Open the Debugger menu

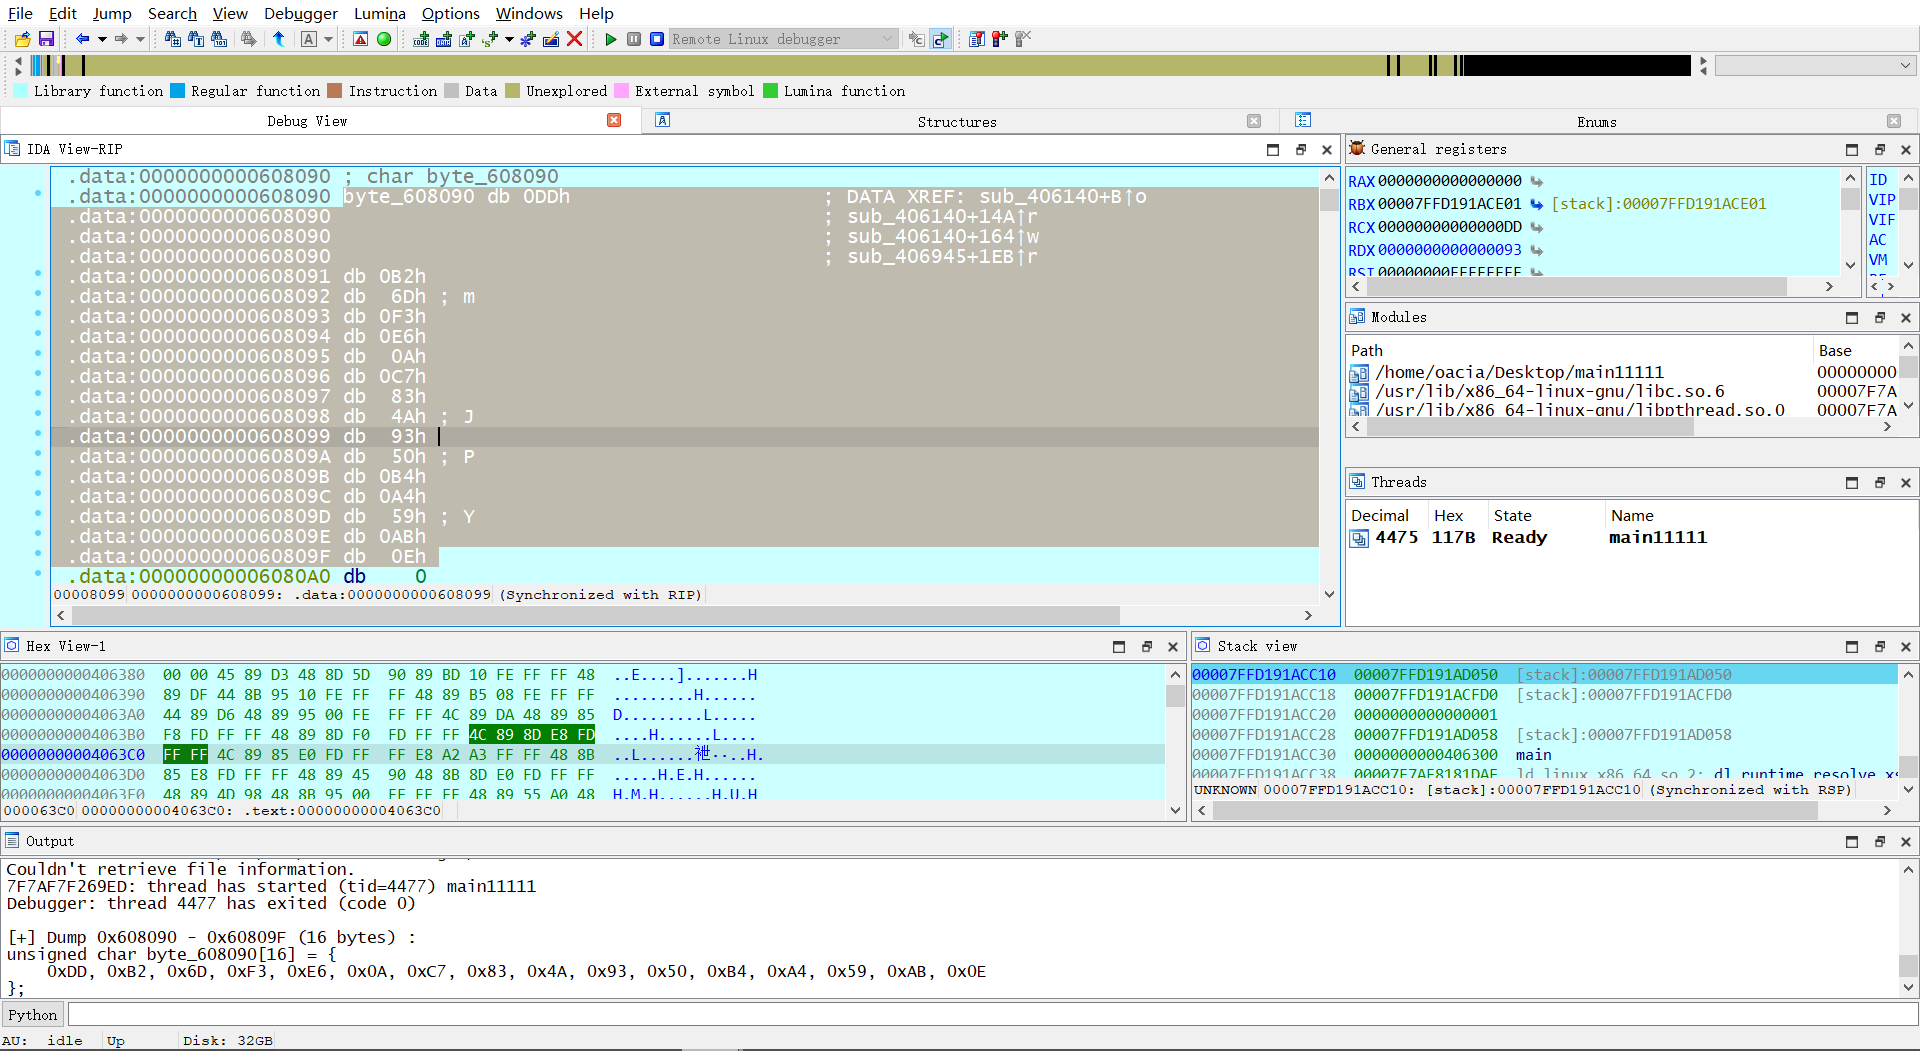[300, 13]
